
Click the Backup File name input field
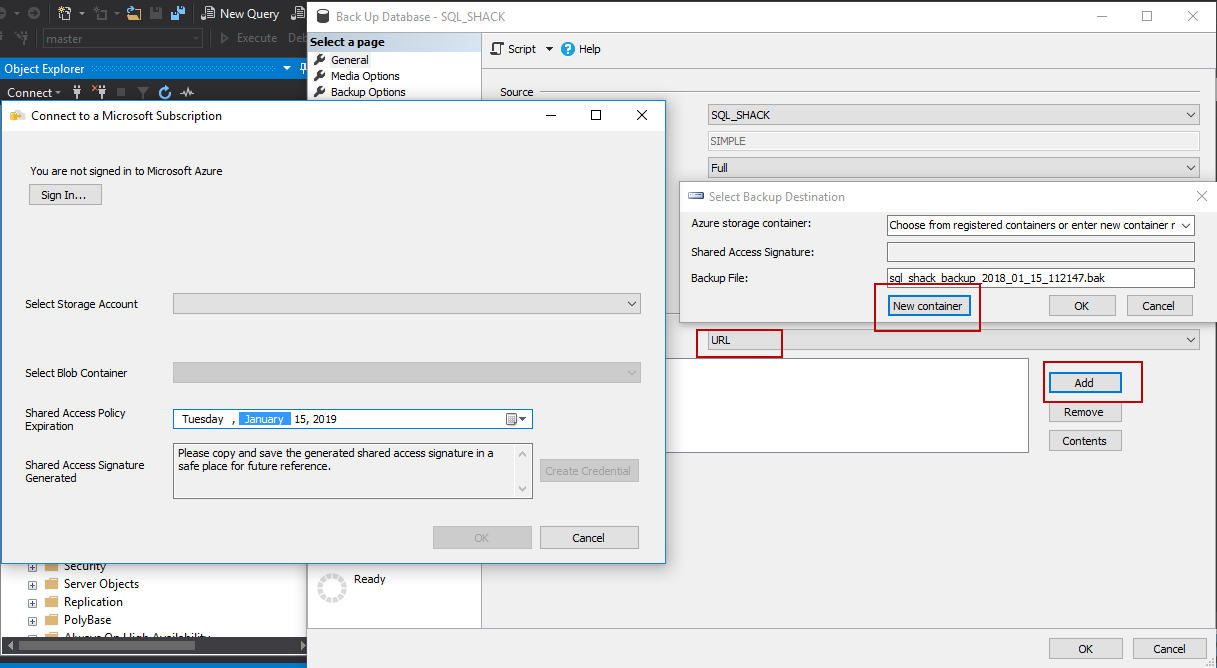(x=1041, y=278)
